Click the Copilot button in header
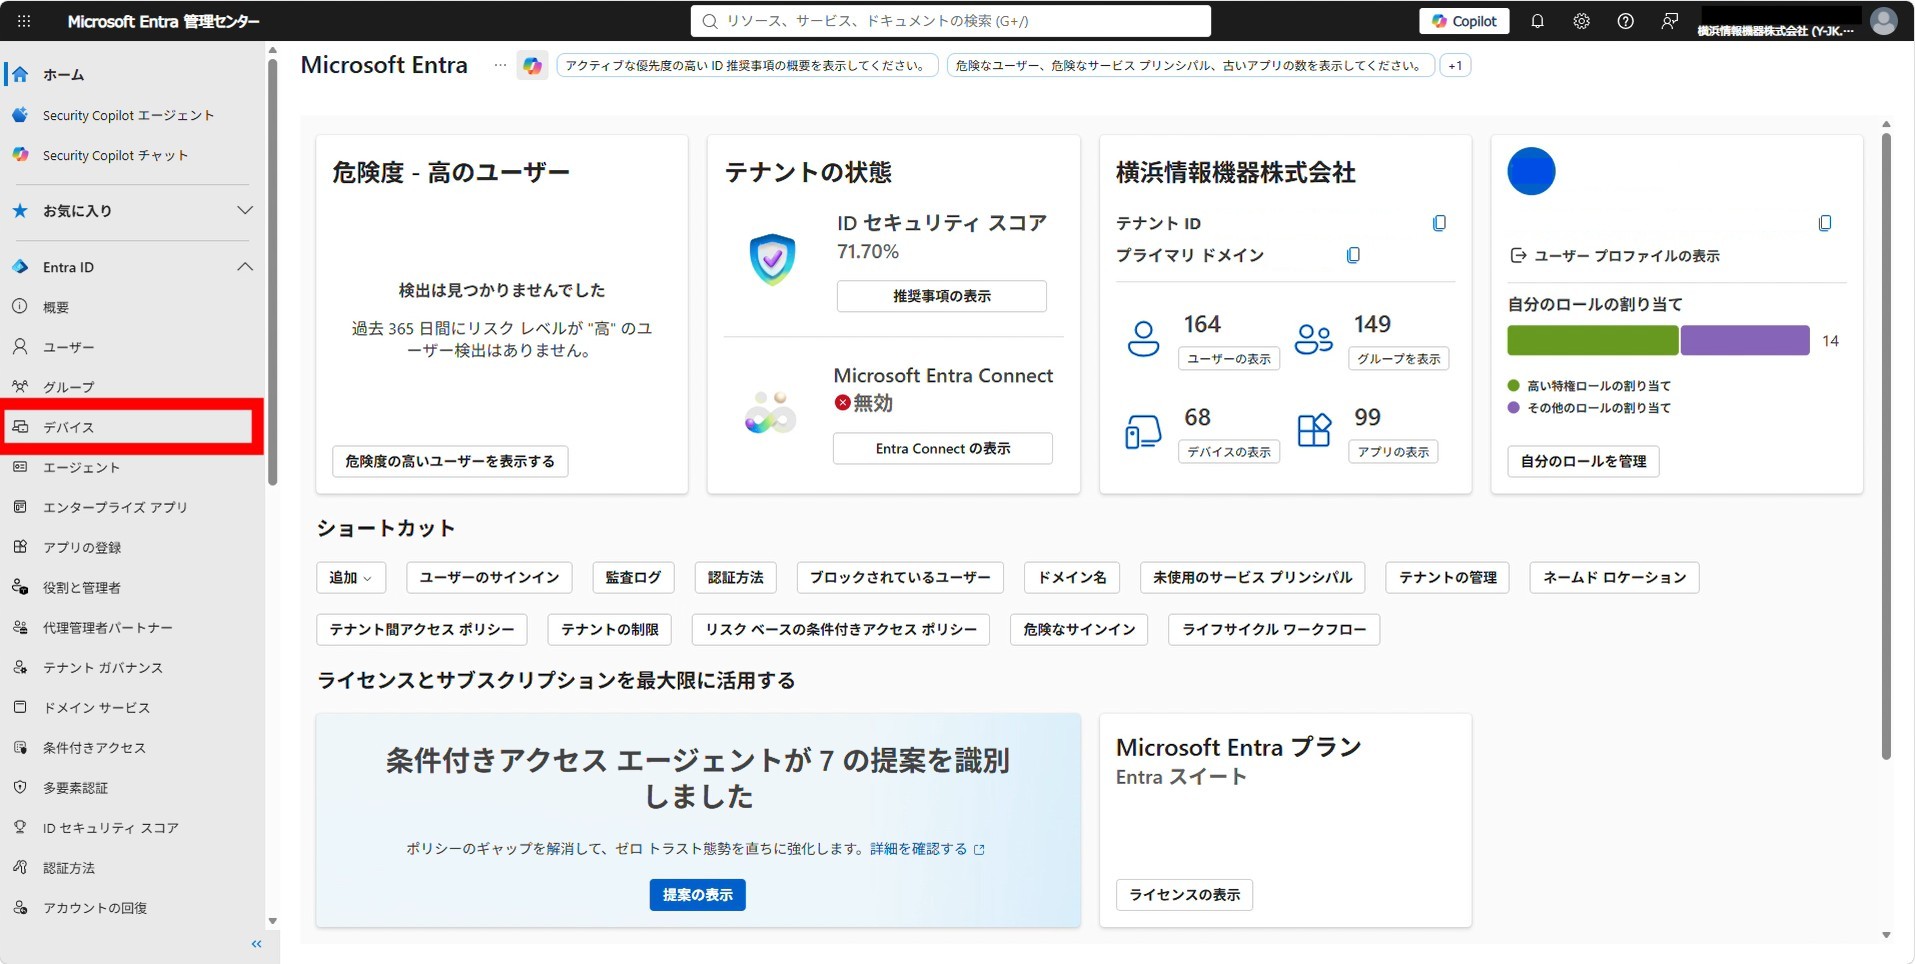Screen dimensions: 1915x964 point(1464,21)
